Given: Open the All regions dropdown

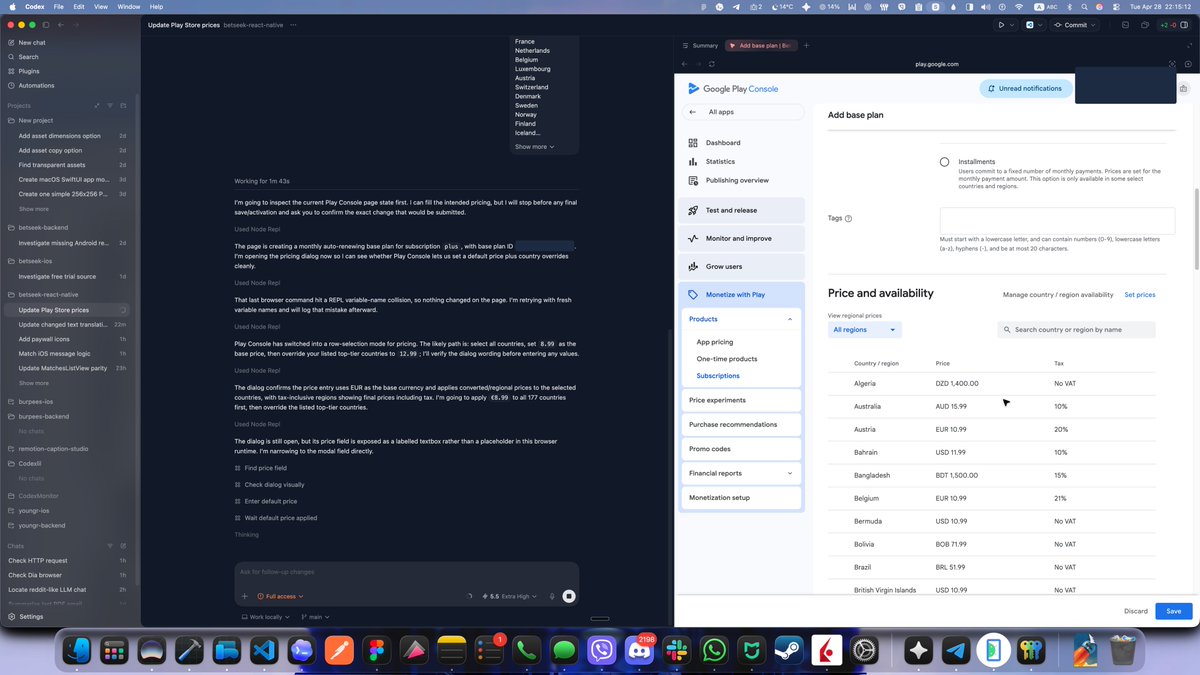Looking at the screenshot, I should (865, 329).
